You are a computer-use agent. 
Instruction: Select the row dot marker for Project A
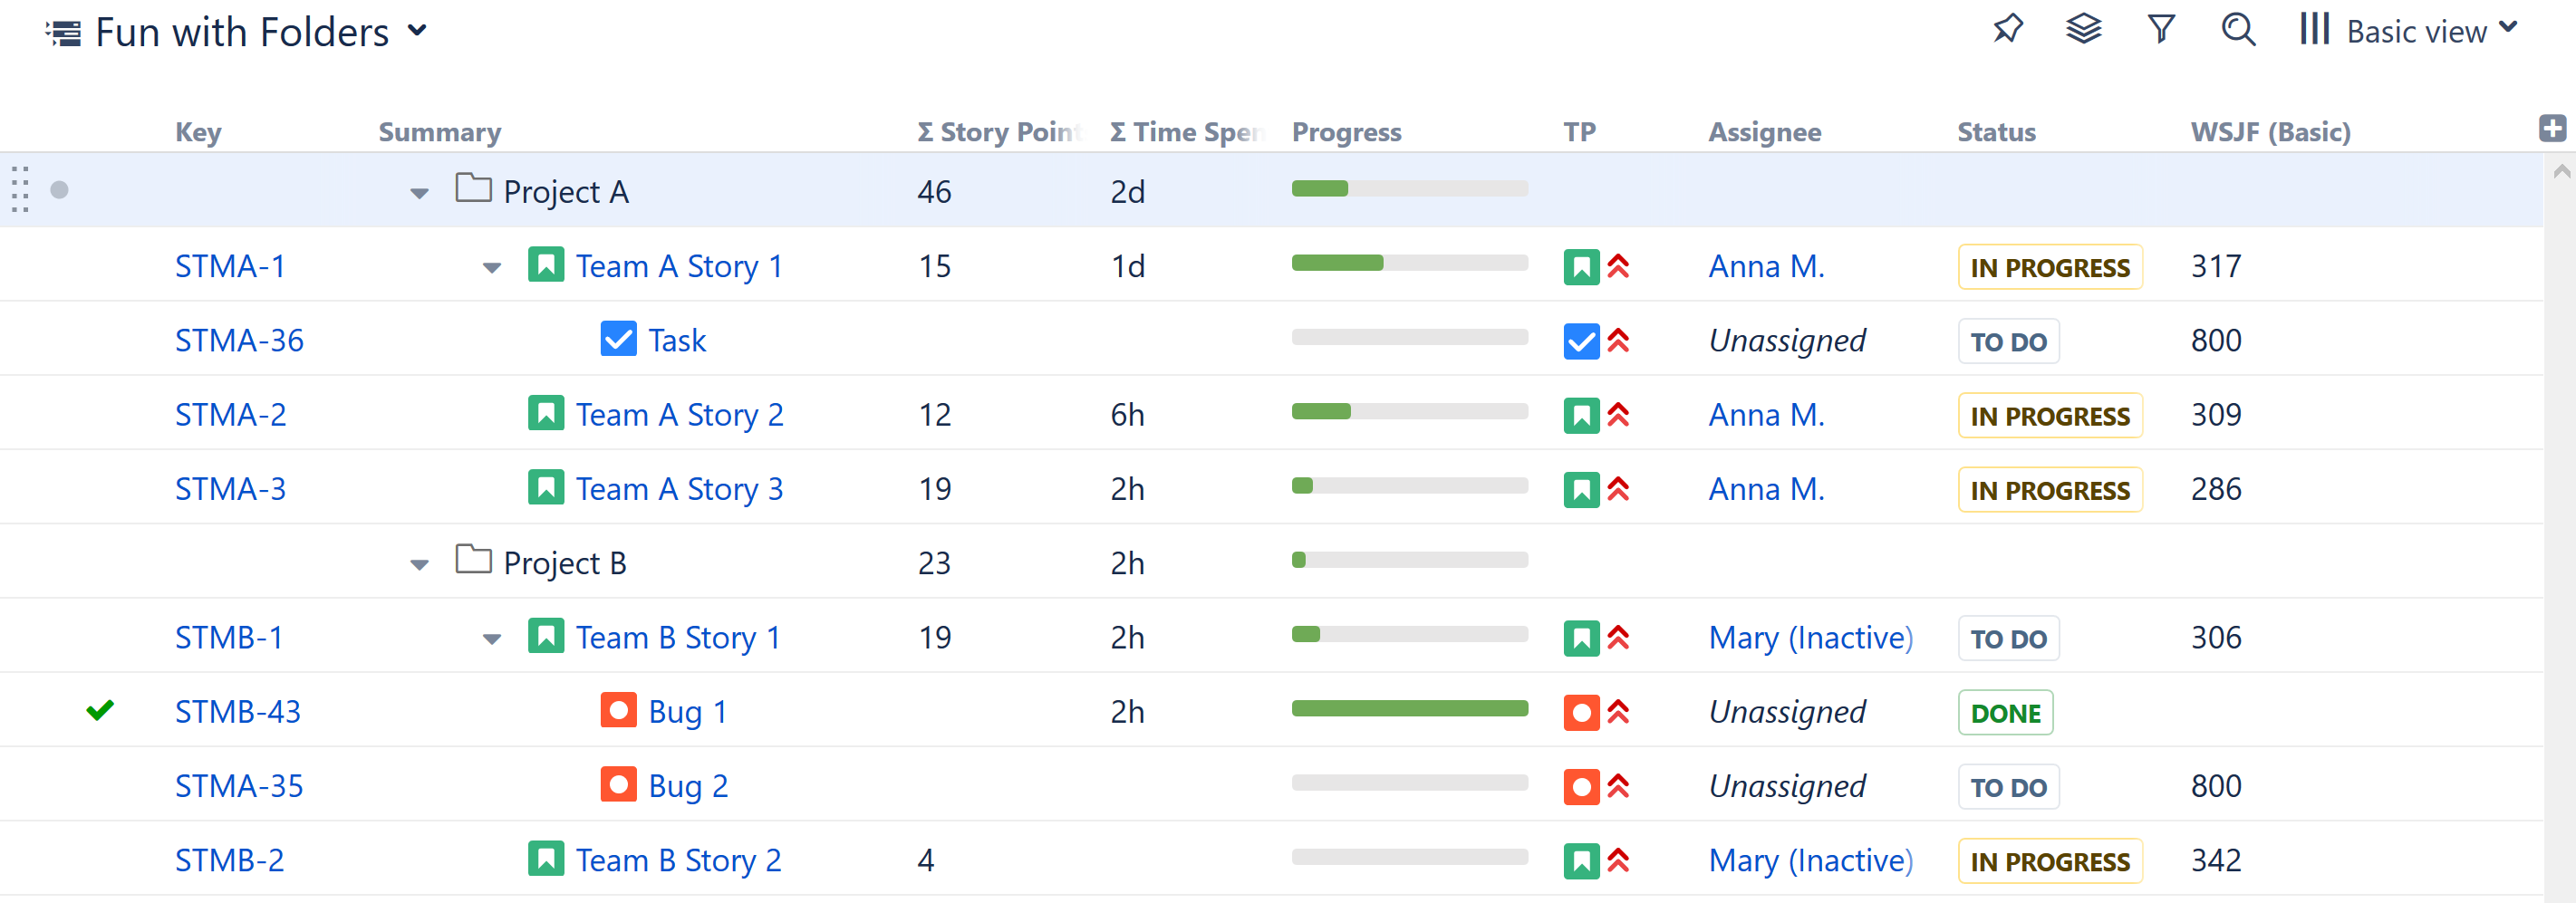(x=60, y=190)
